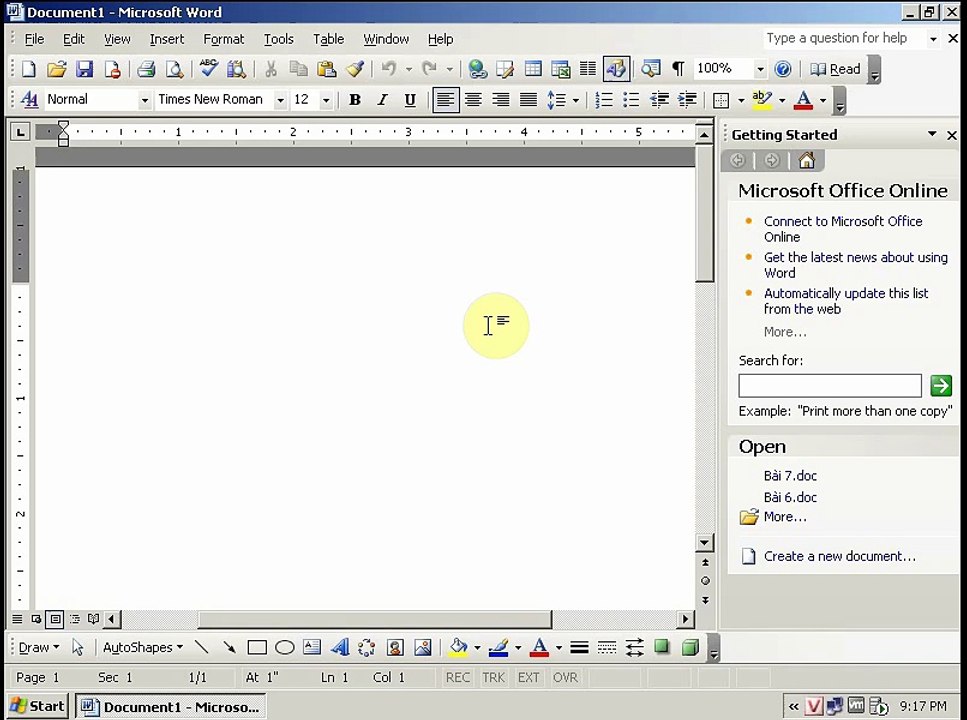The image size is (967, 720).
Task: Set Align Left alignment
Action: 445,100
